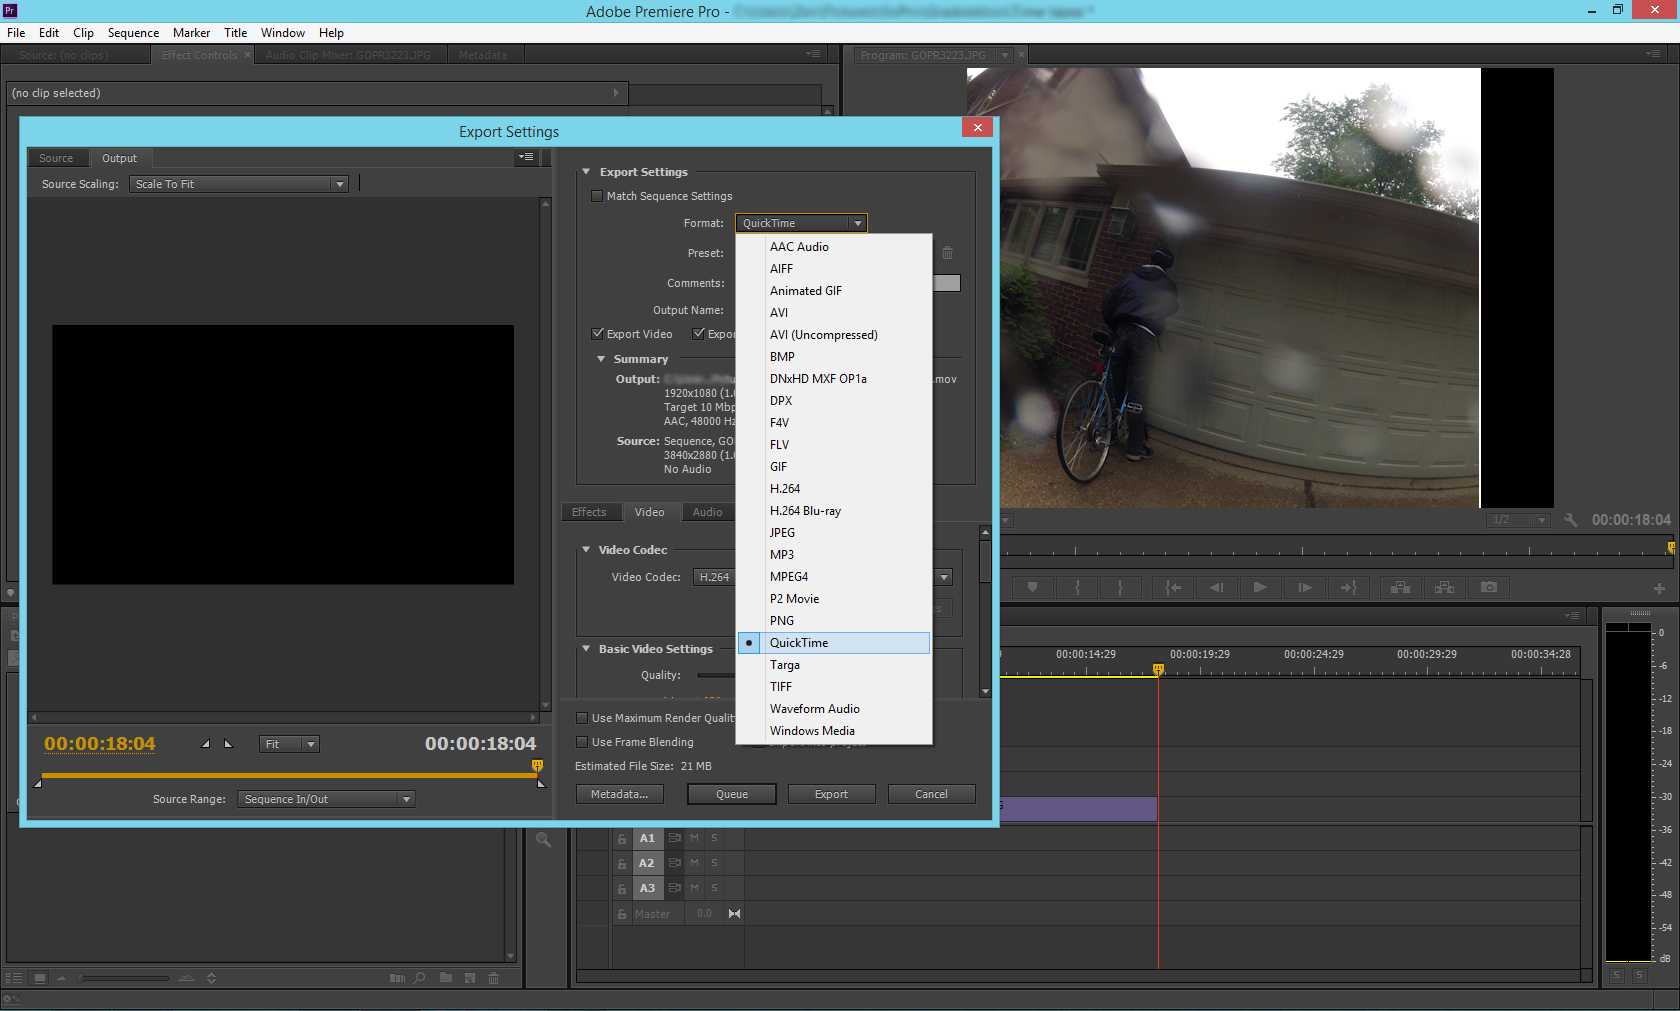Step forward one frame in Program monitor
Screen dimensions: 1680x1011
pyautogui.click(x=1304, y=588)
